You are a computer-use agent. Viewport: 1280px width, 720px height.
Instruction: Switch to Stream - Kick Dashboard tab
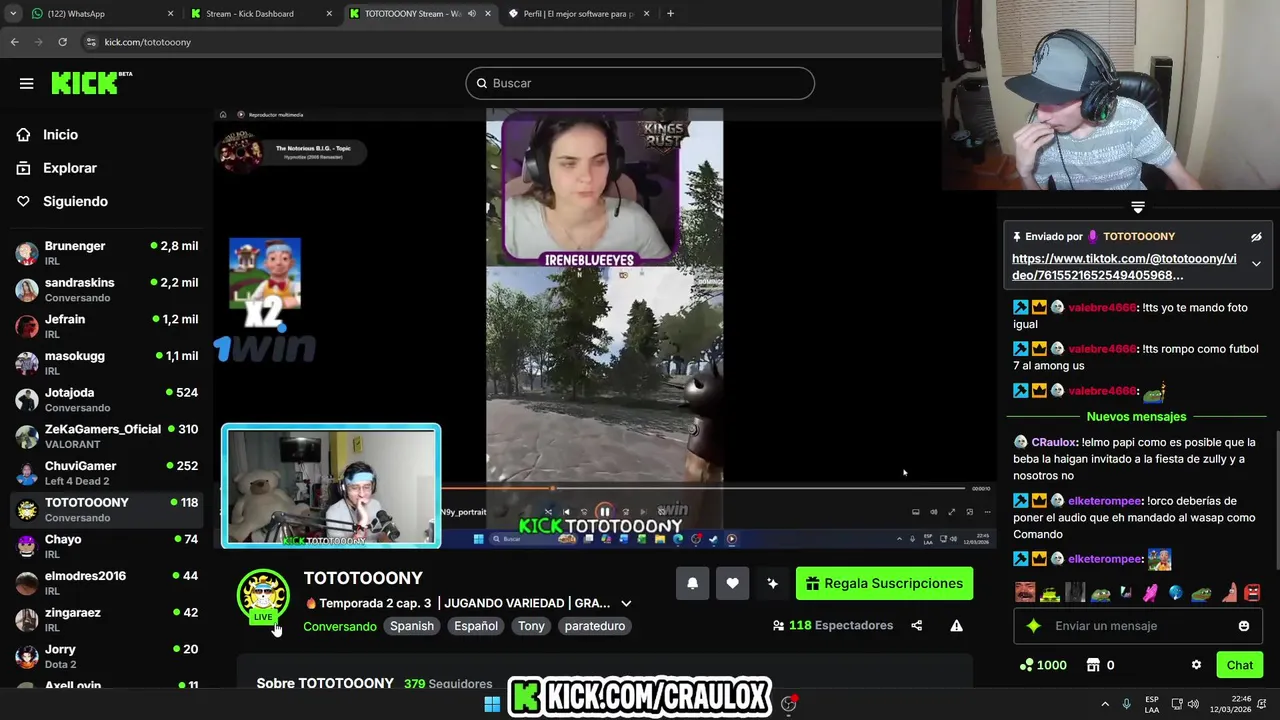260,14
